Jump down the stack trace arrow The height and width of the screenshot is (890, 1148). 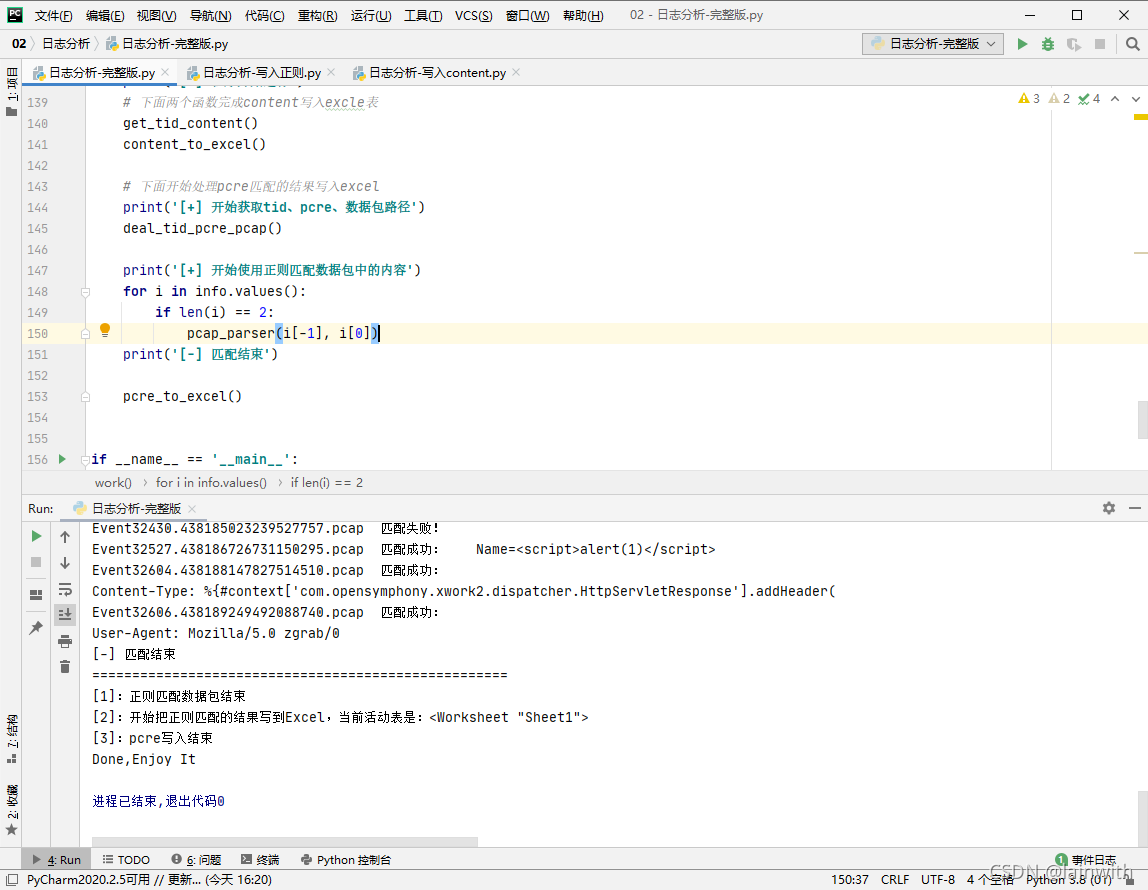coord(65,563)
